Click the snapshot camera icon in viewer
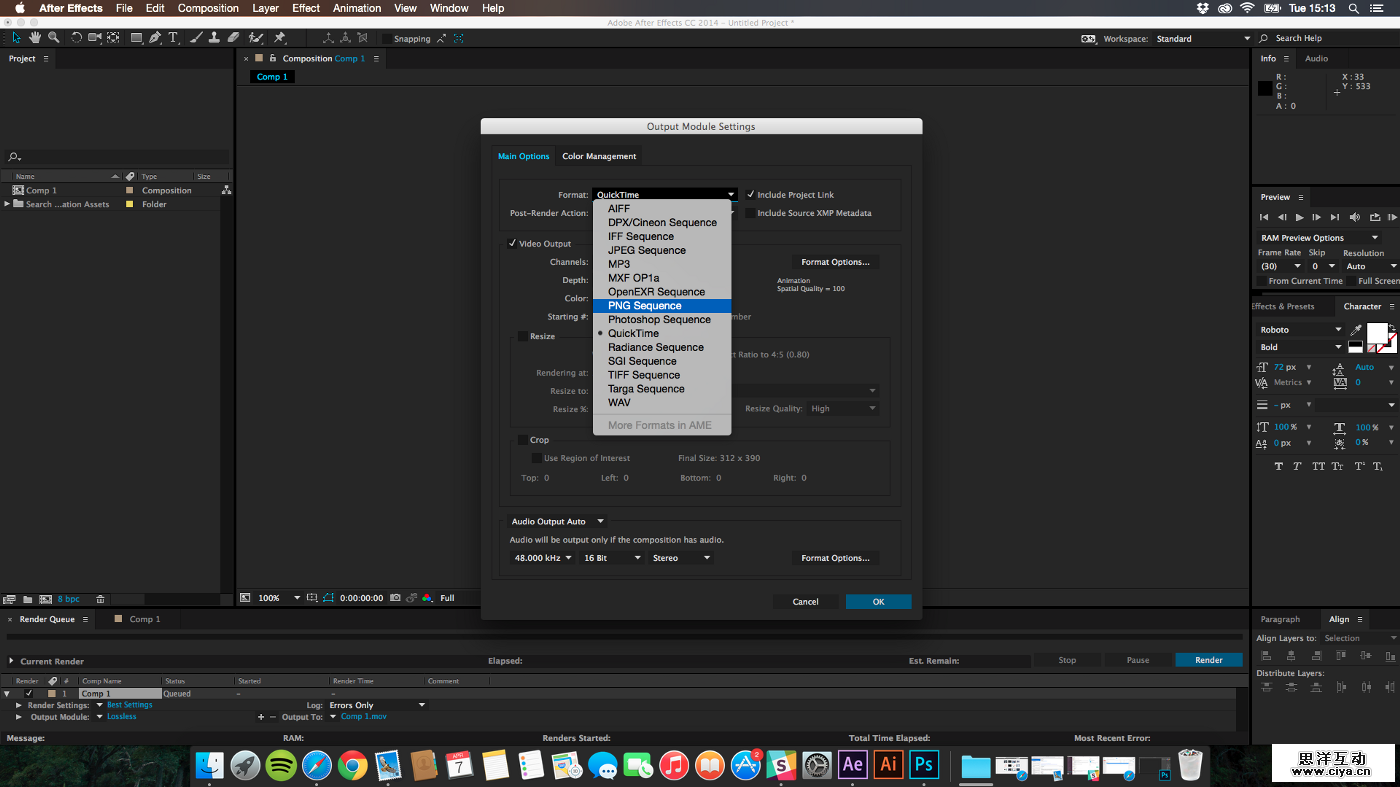Image resolution: width=1400 pixels, height=787 pixels. [396, 598]
